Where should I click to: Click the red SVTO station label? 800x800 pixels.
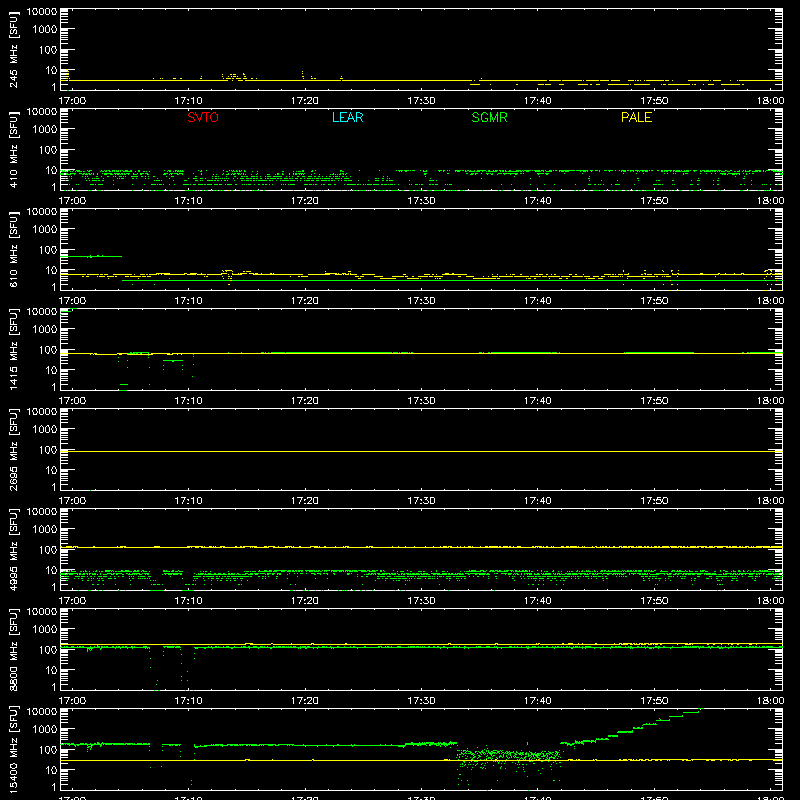203,117
